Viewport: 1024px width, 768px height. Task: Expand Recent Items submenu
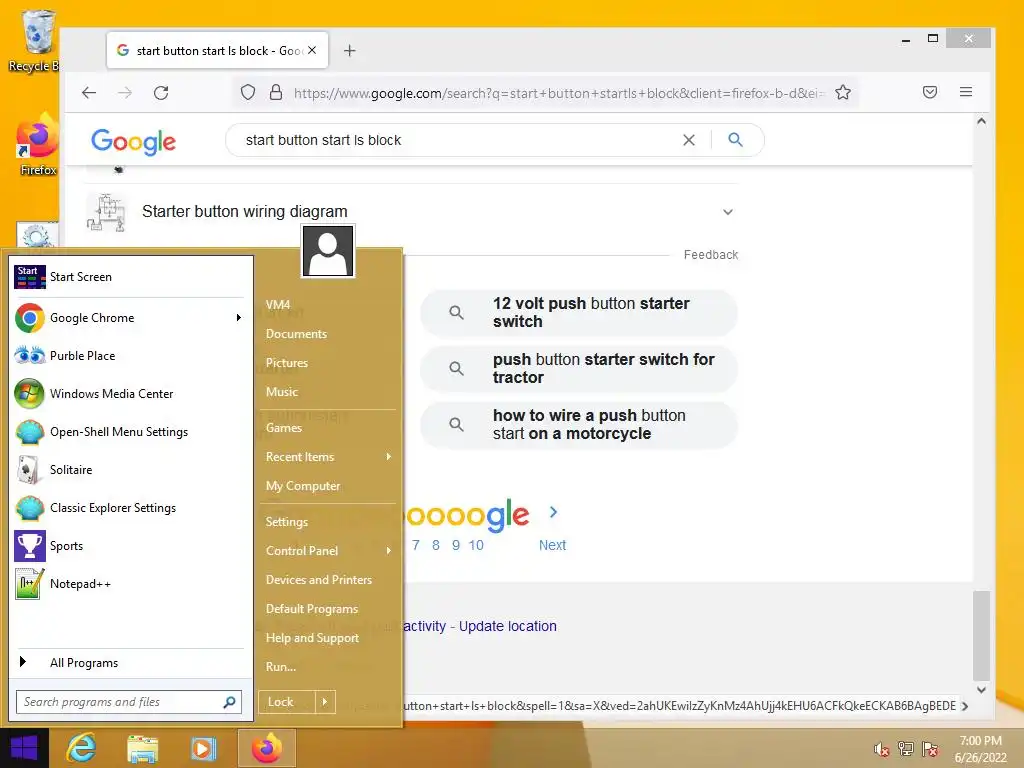click(328, 457)
